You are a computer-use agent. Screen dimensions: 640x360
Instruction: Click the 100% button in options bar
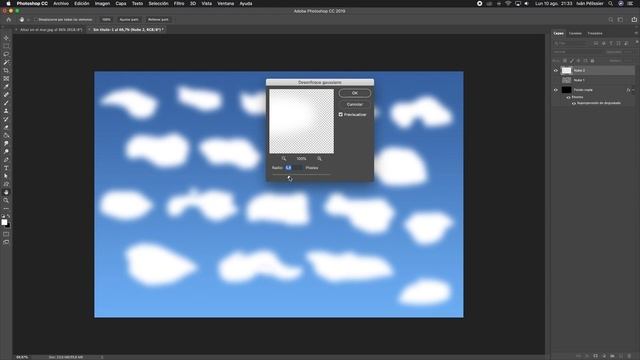coord(106,20)
